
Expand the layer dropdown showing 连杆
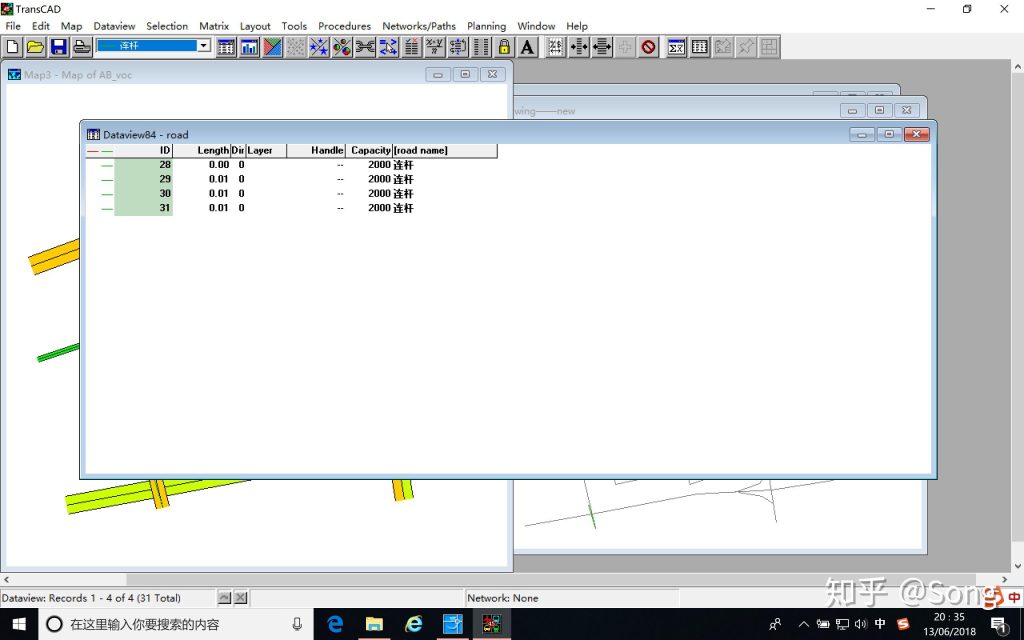204,46
